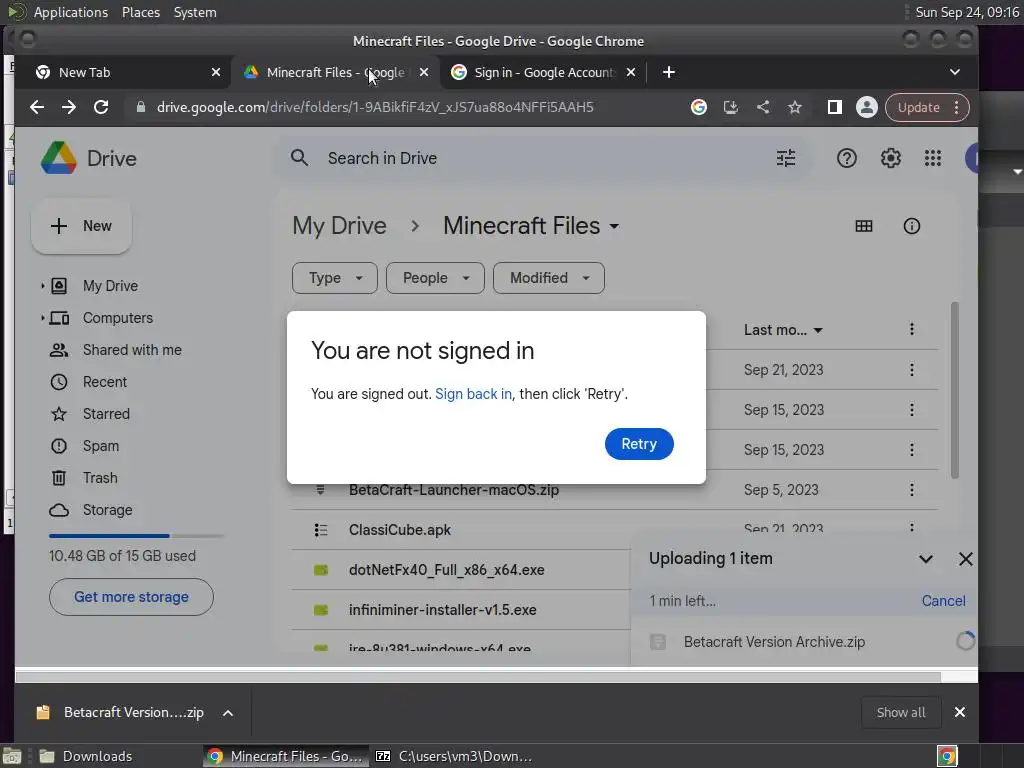Click Show all downloads
Screen dimensions: 1024x768
pos(901,712)
